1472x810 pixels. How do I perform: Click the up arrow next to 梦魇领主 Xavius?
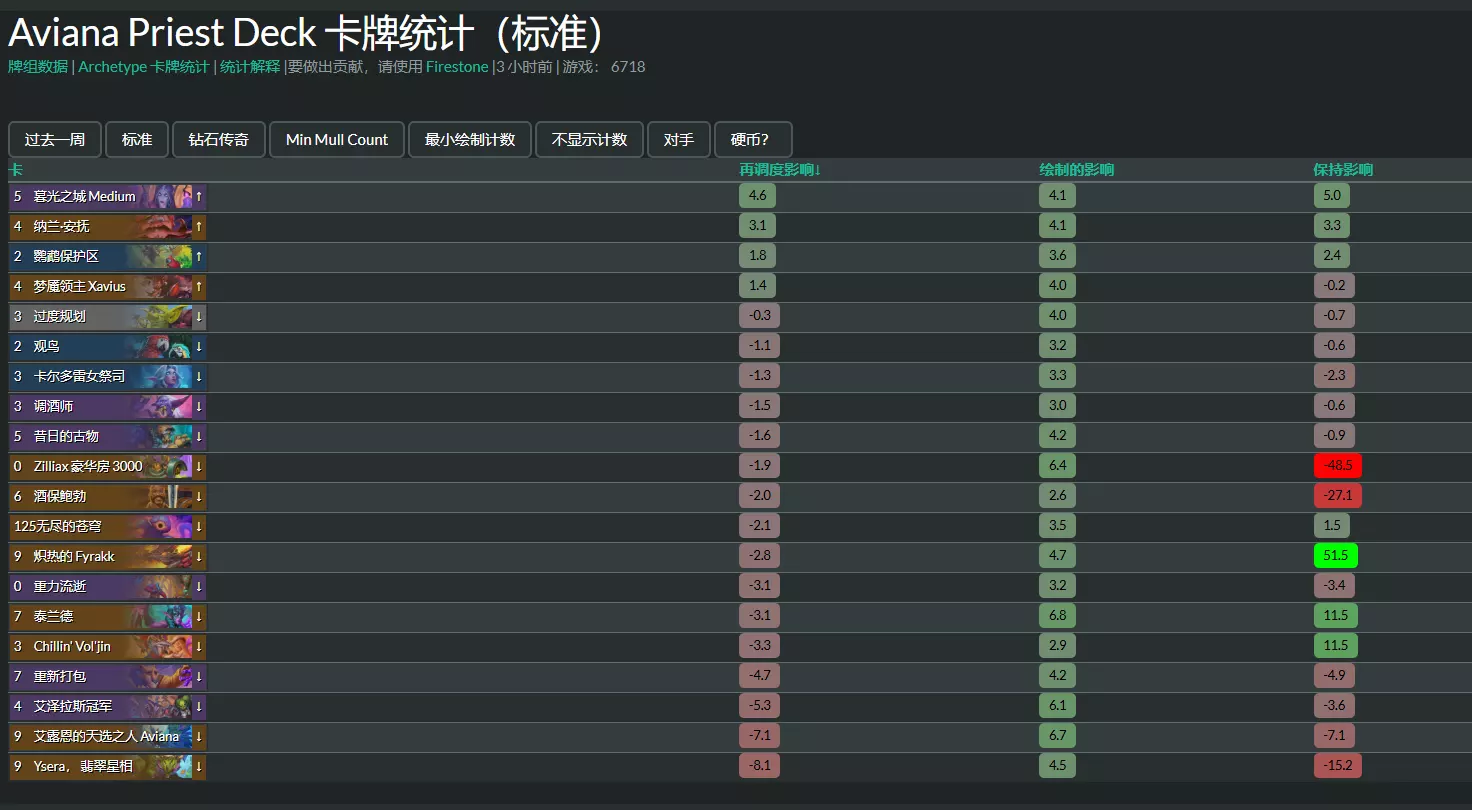[x=198, y=285]
